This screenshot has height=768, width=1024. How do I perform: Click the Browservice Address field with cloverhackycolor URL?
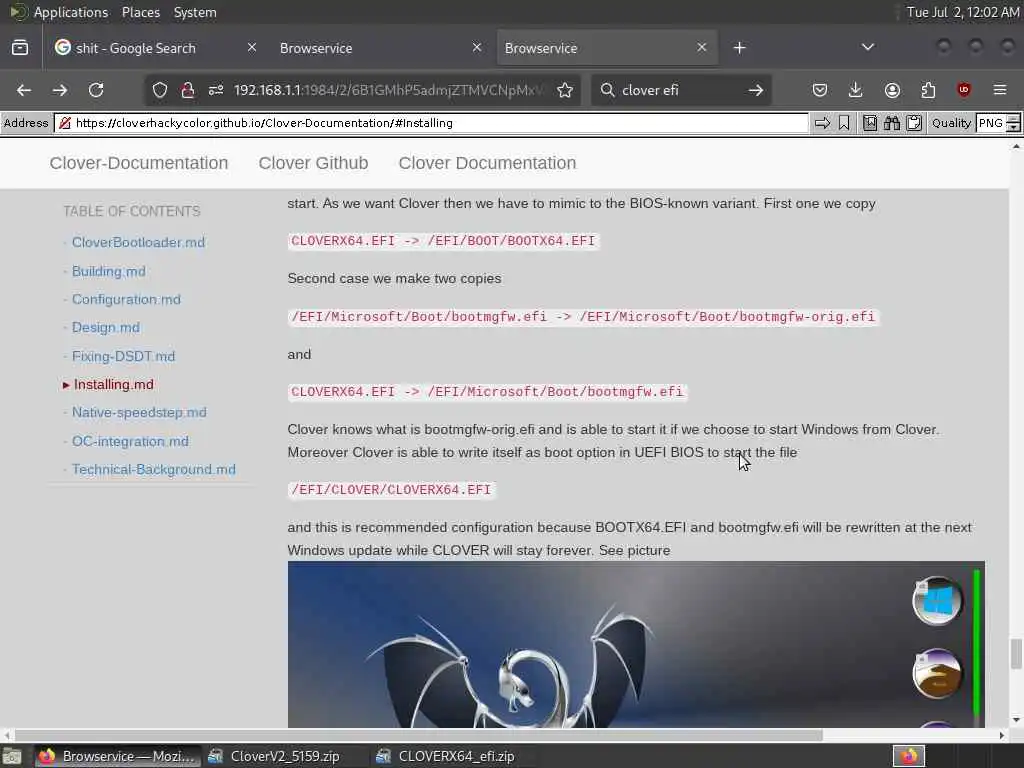click(431, 123)
